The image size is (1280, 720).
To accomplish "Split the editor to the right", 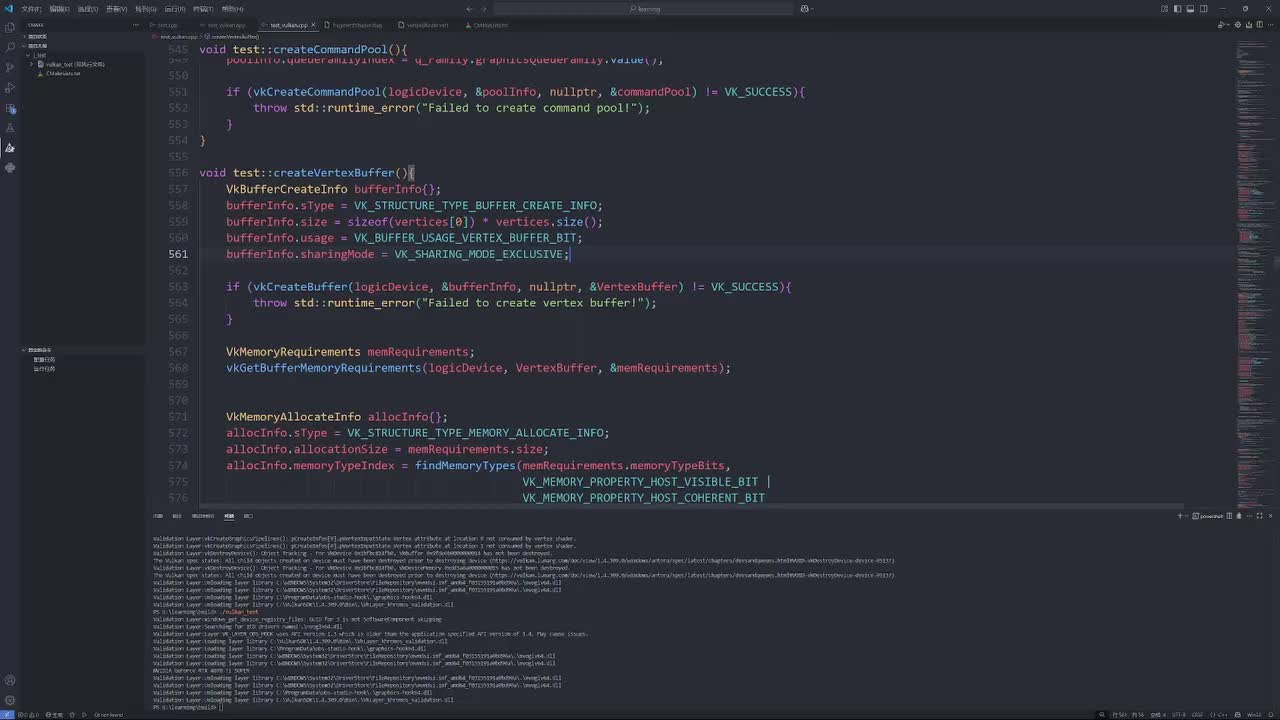I will [x=1258, y=25].
